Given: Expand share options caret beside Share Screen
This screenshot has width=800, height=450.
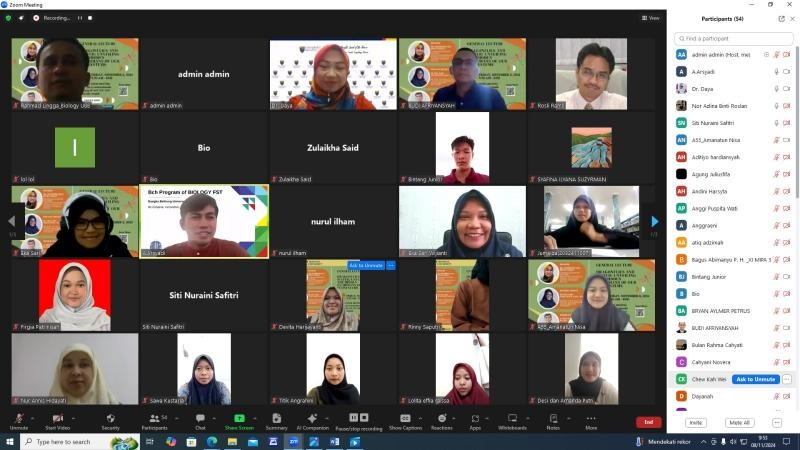Looking at the screenshot, I should [255, 418].
